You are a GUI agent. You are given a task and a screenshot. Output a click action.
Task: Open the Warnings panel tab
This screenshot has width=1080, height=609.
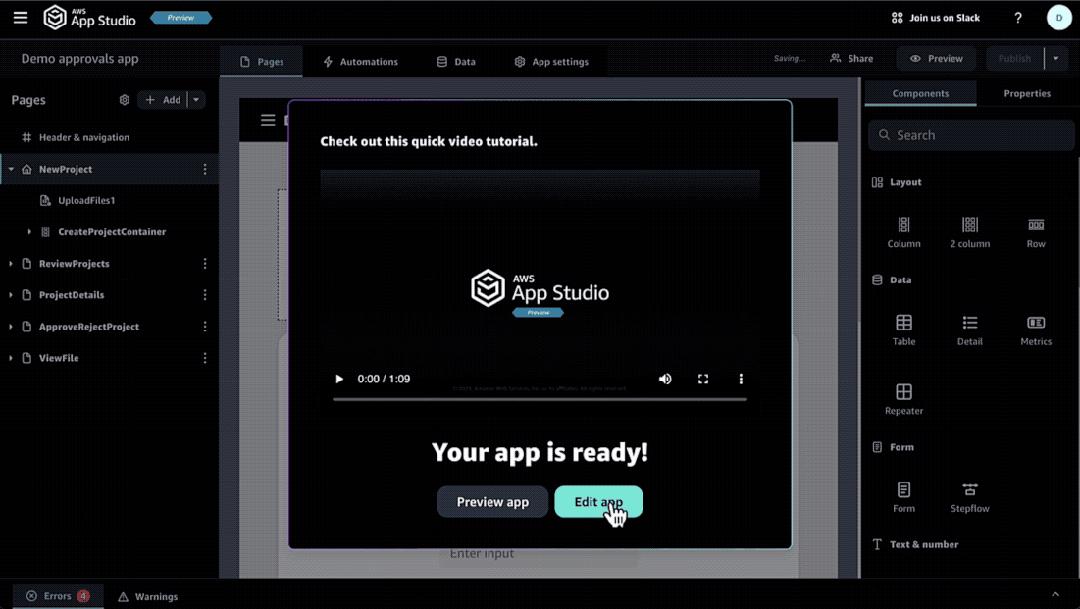point(148,597)
